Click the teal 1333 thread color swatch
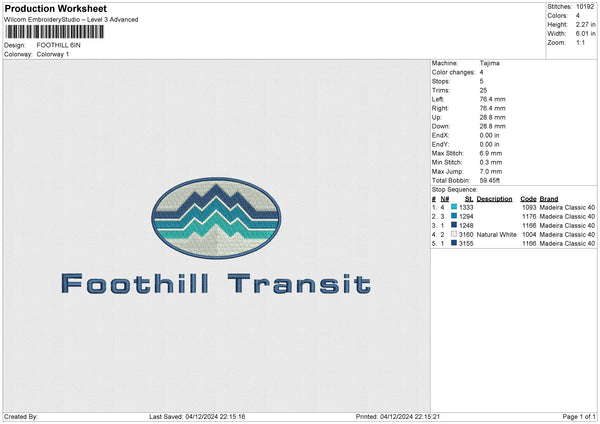The image size is (600, 424). click(454, 207)
